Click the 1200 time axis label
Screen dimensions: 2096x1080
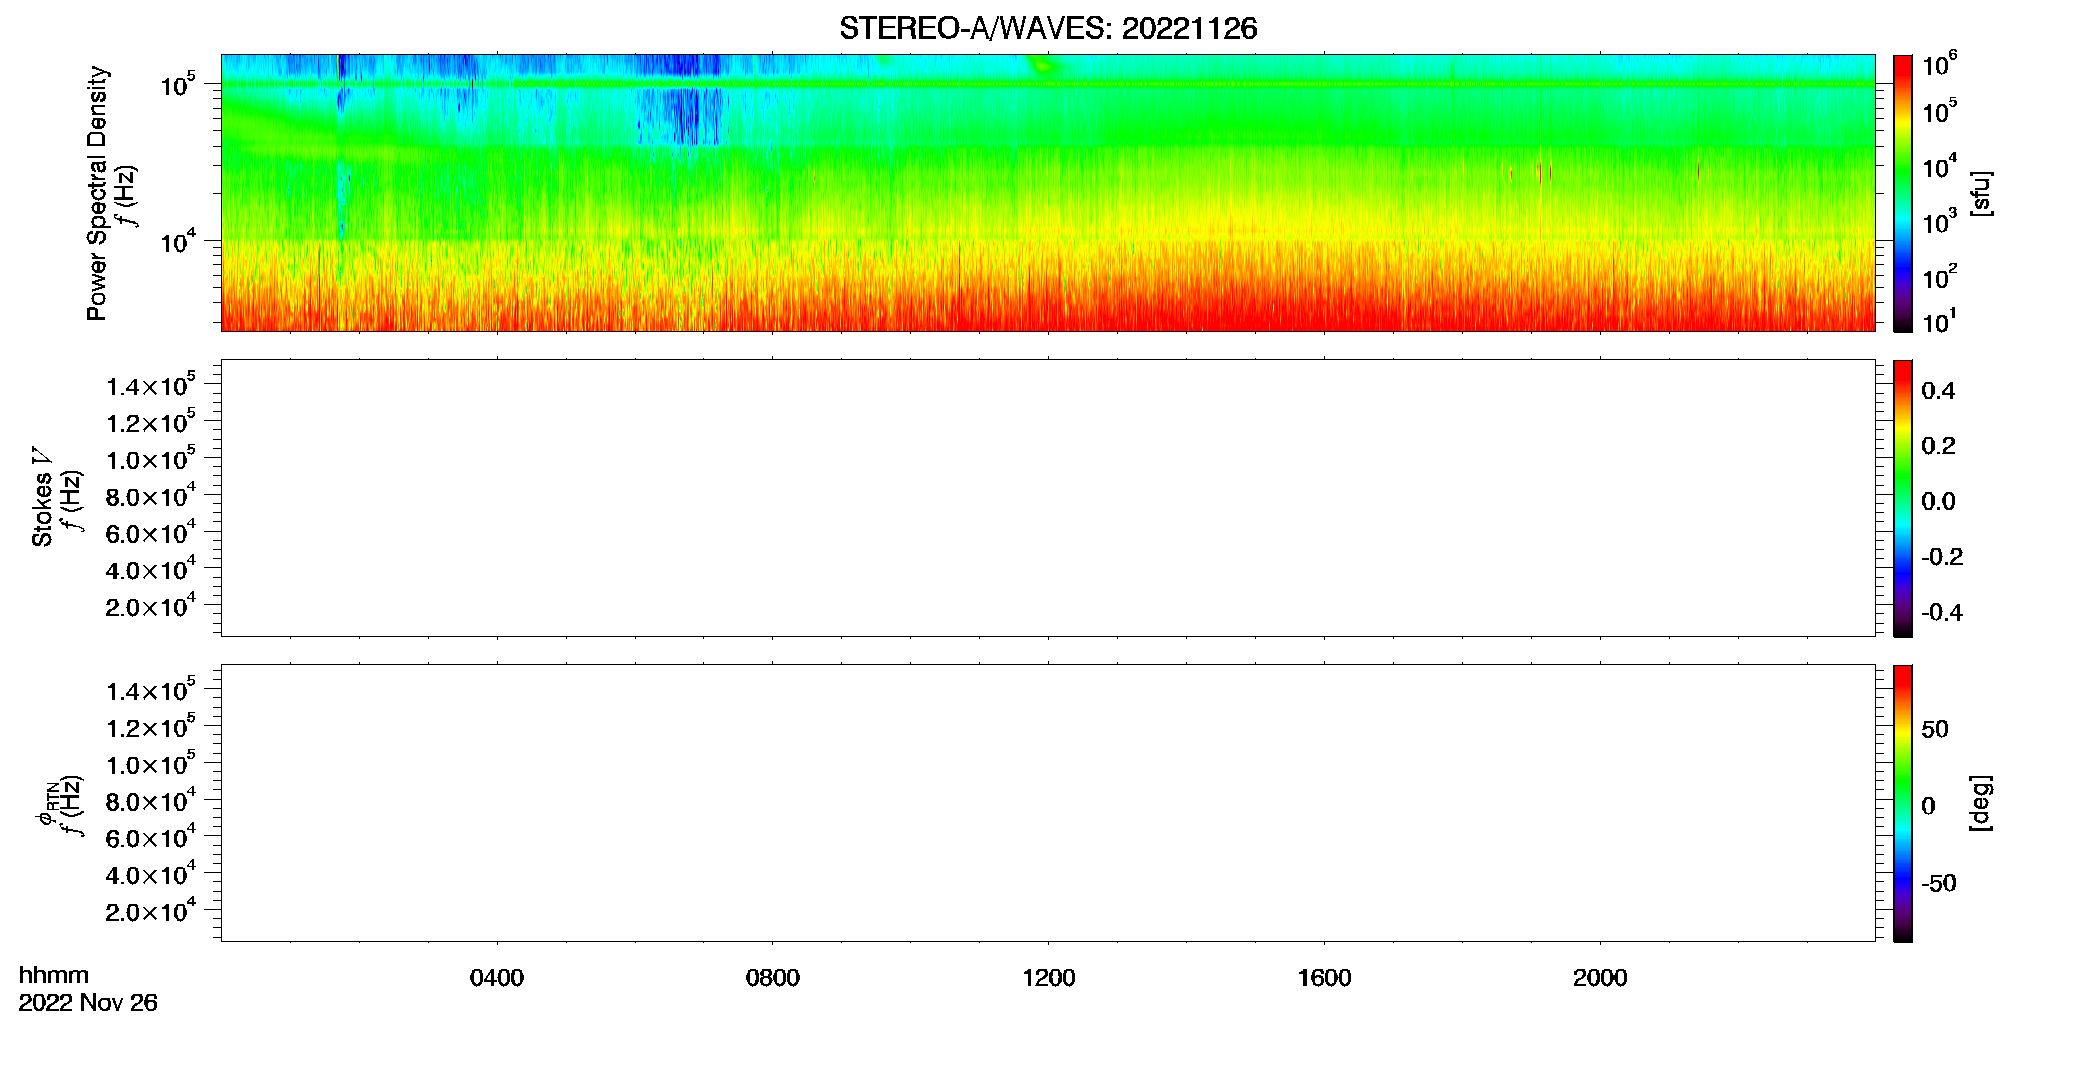click(1049, 978)
